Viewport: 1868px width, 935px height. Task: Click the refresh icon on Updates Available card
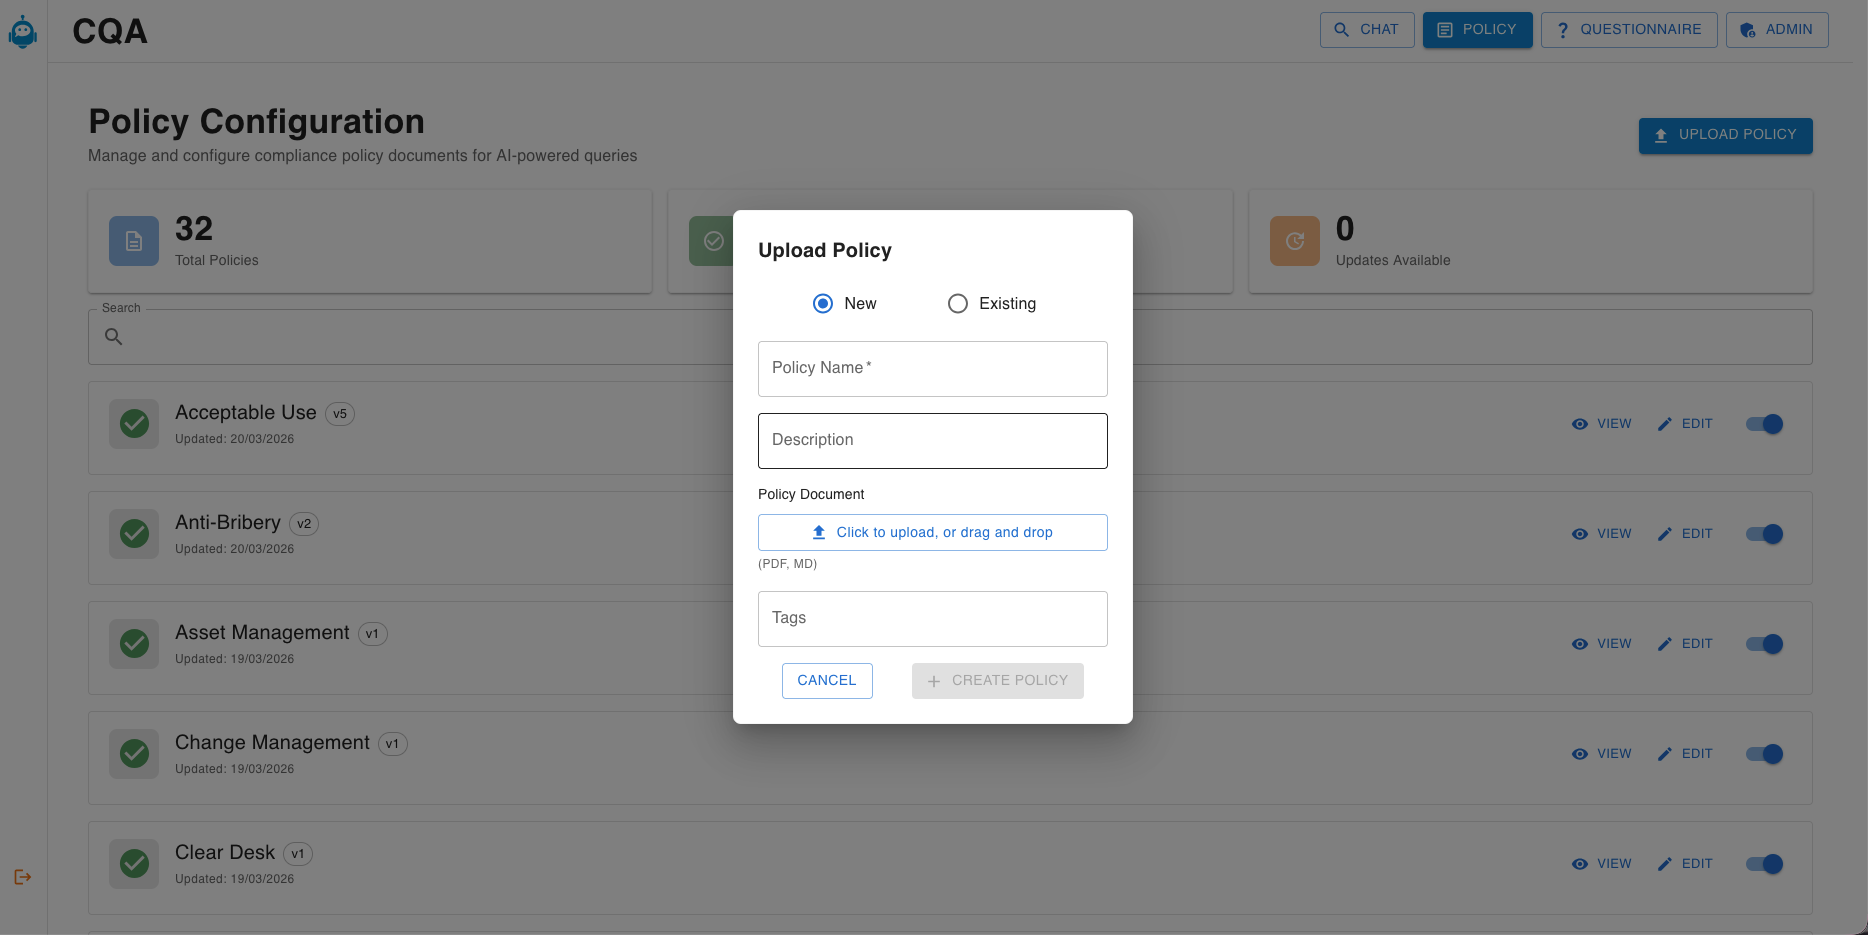1294,240
